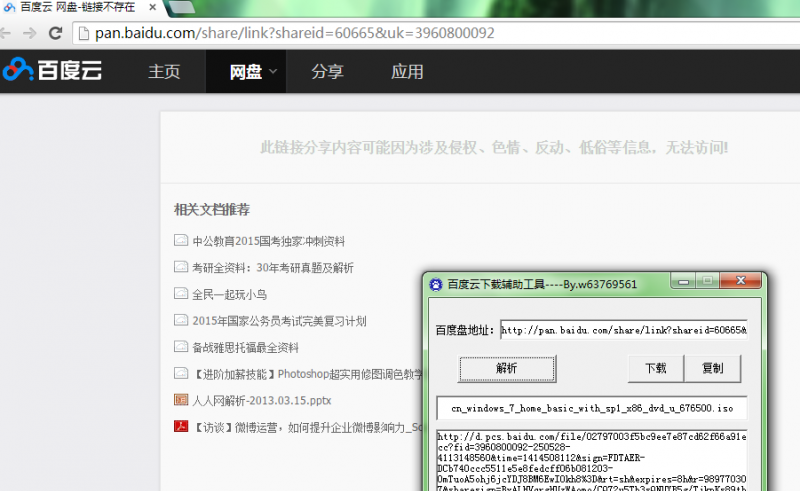Click icon beside 中公教育2015国考 document
Image resolution: width=800 pixels, height=491 pixels.
point(181,240)
